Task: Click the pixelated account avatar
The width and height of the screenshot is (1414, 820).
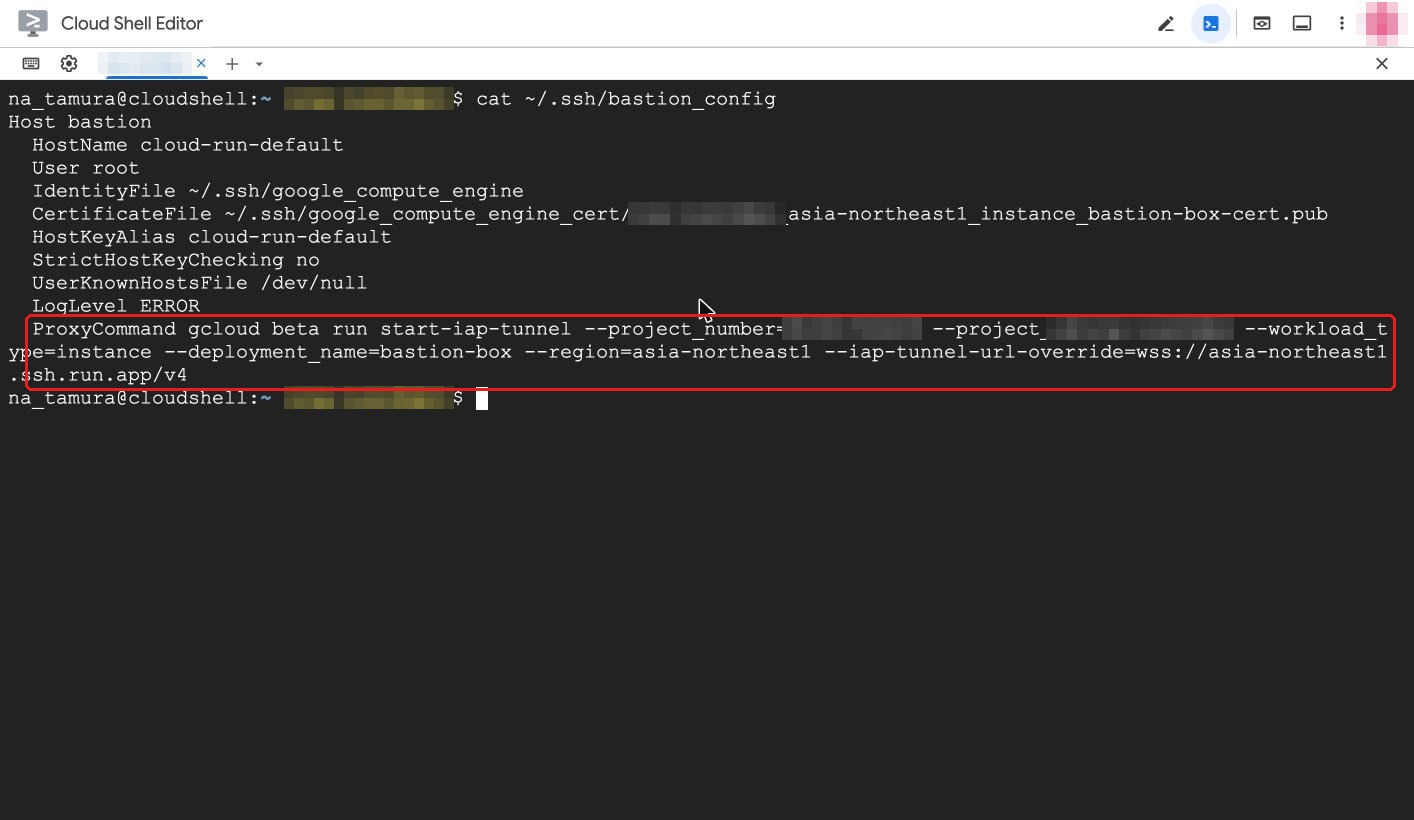Action: click(1381, 23)
